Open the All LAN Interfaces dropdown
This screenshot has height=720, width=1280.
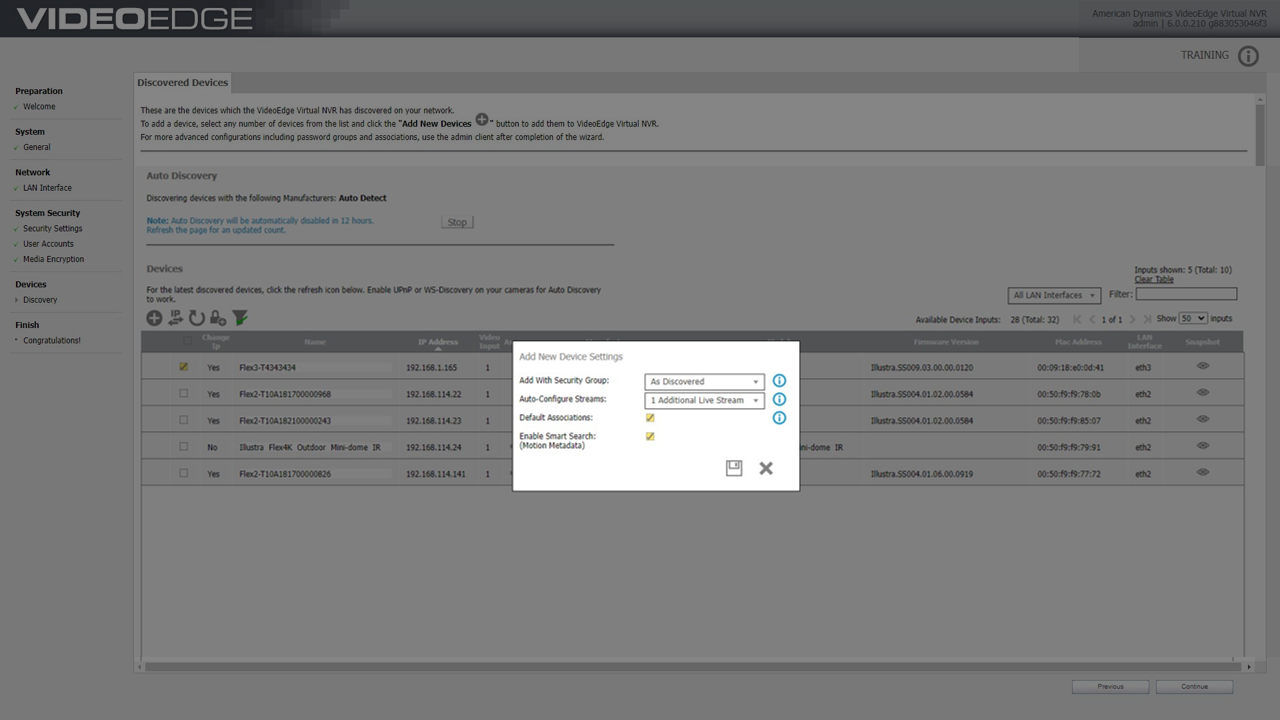coord(1054,295)
